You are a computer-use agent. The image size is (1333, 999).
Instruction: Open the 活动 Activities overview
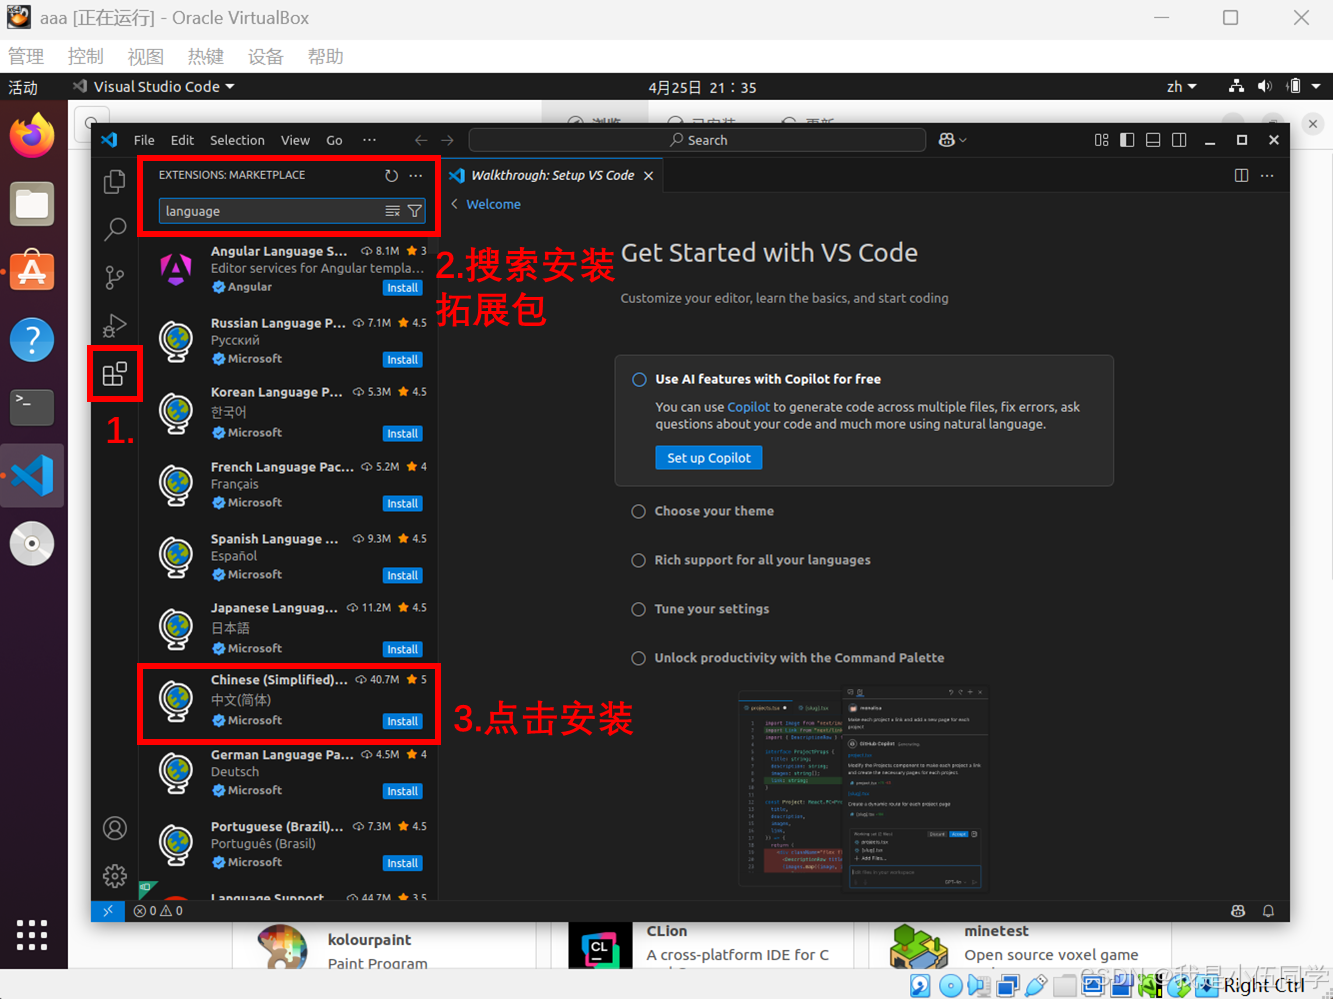coord(23,87)
